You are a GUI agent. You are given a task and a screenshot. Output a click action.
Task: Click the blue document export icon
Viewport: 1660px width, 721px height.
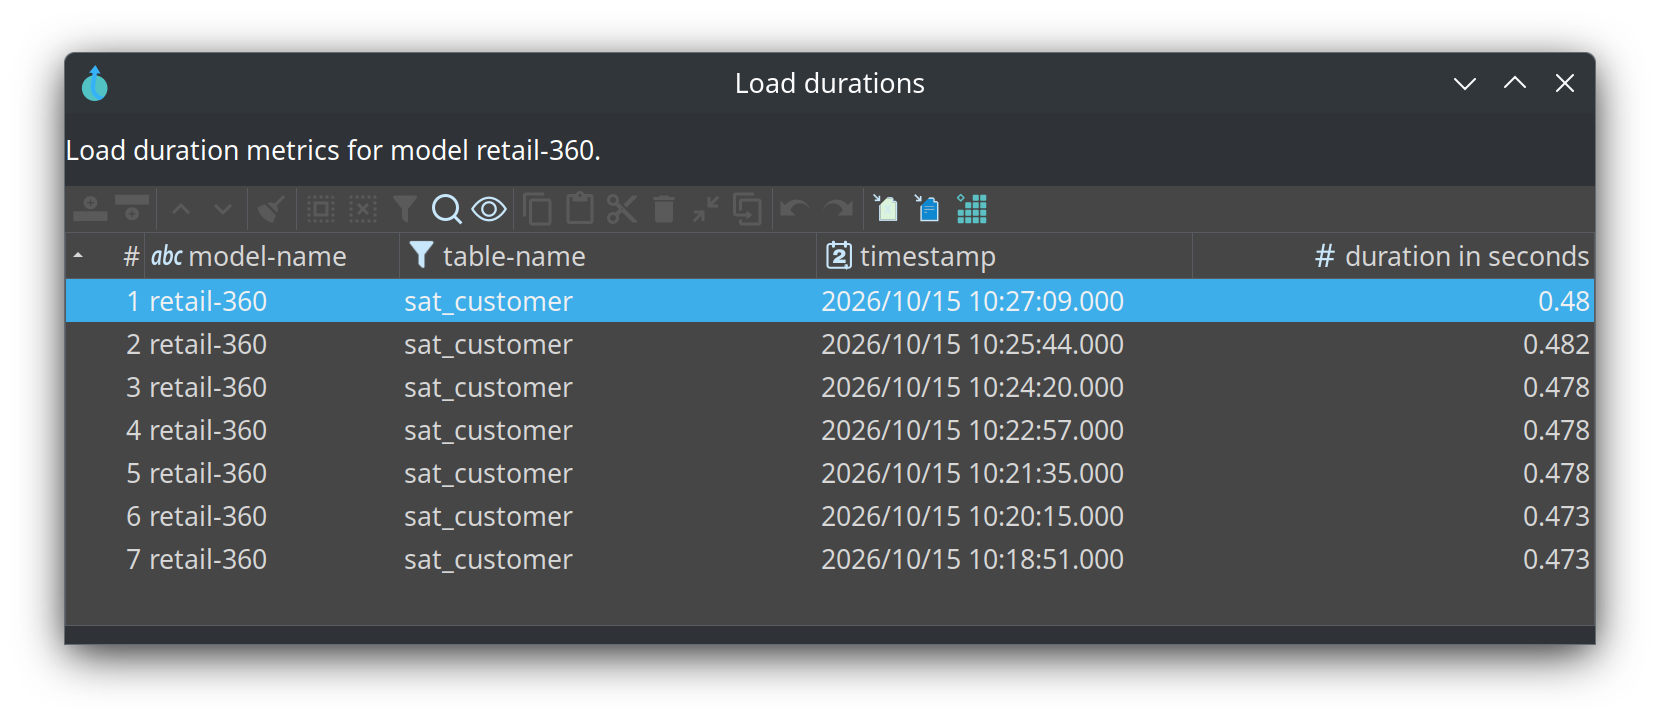[x=927, y=208]
